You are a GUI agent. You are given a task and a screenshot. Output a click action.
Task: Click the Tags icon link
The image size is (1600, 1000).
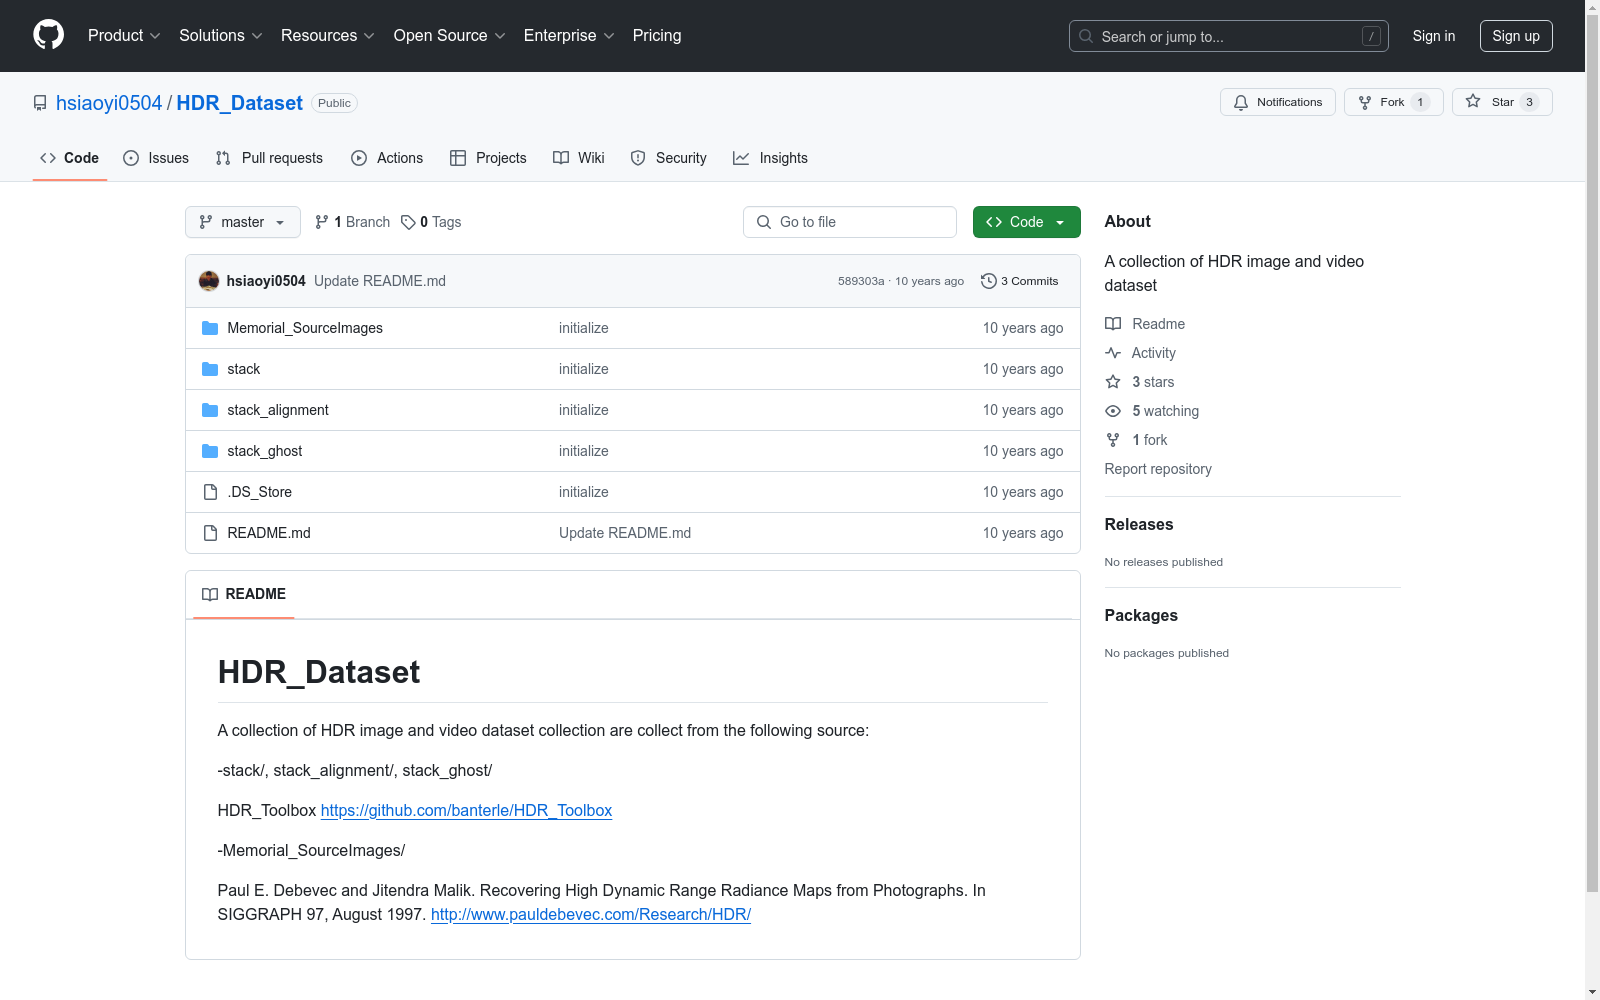[x=408, y=222]
